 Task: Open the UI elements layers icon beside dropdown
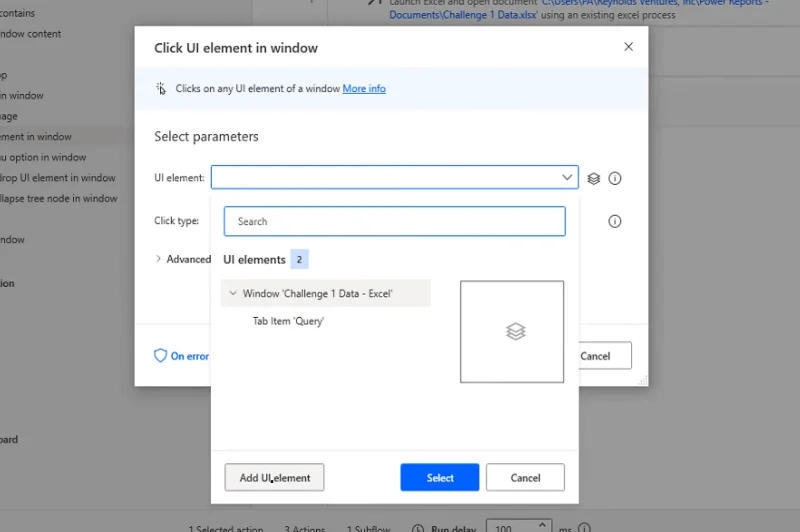(x=593, y=179)
